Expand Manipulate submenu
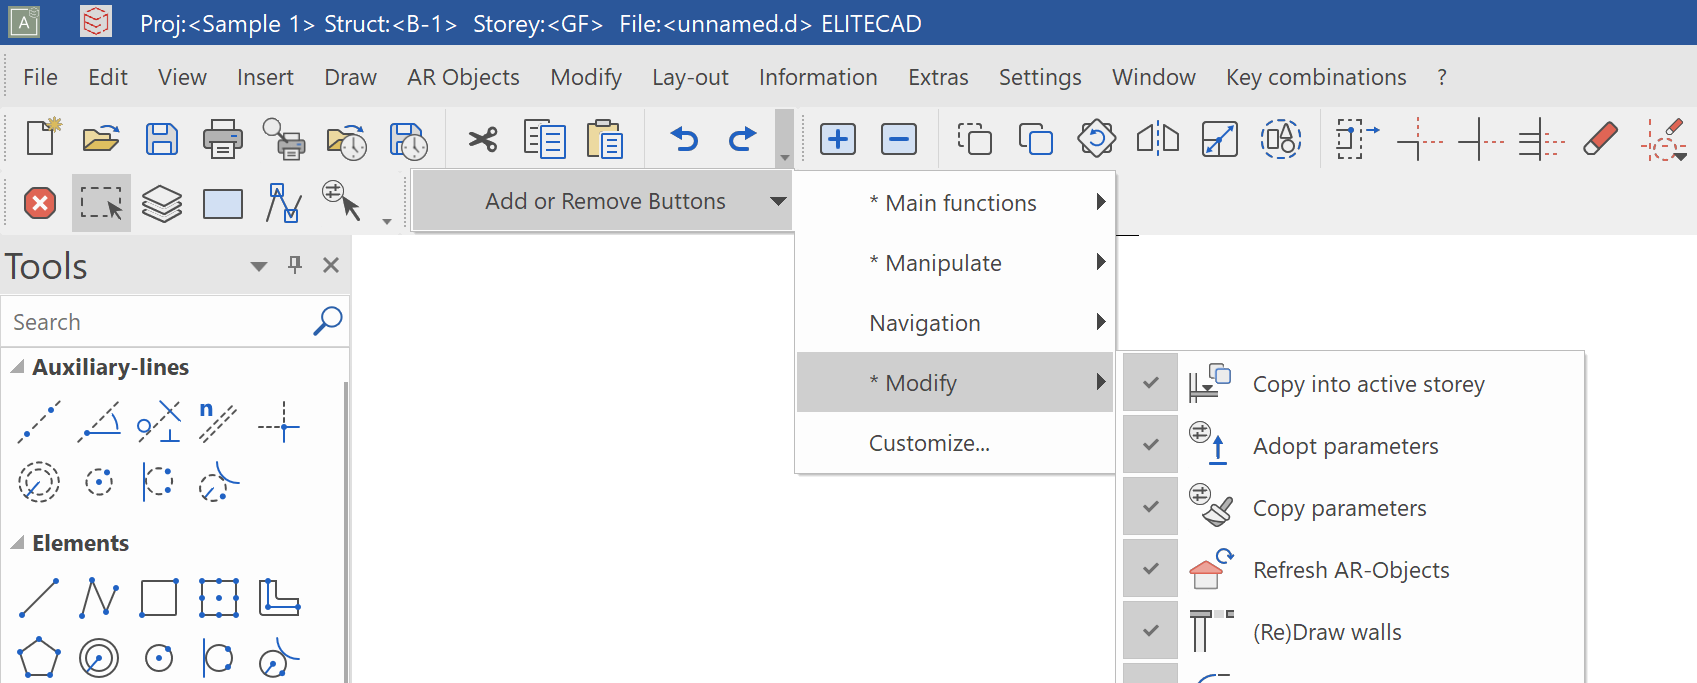This screenshot has height=683, width=1697. (955, 262)
